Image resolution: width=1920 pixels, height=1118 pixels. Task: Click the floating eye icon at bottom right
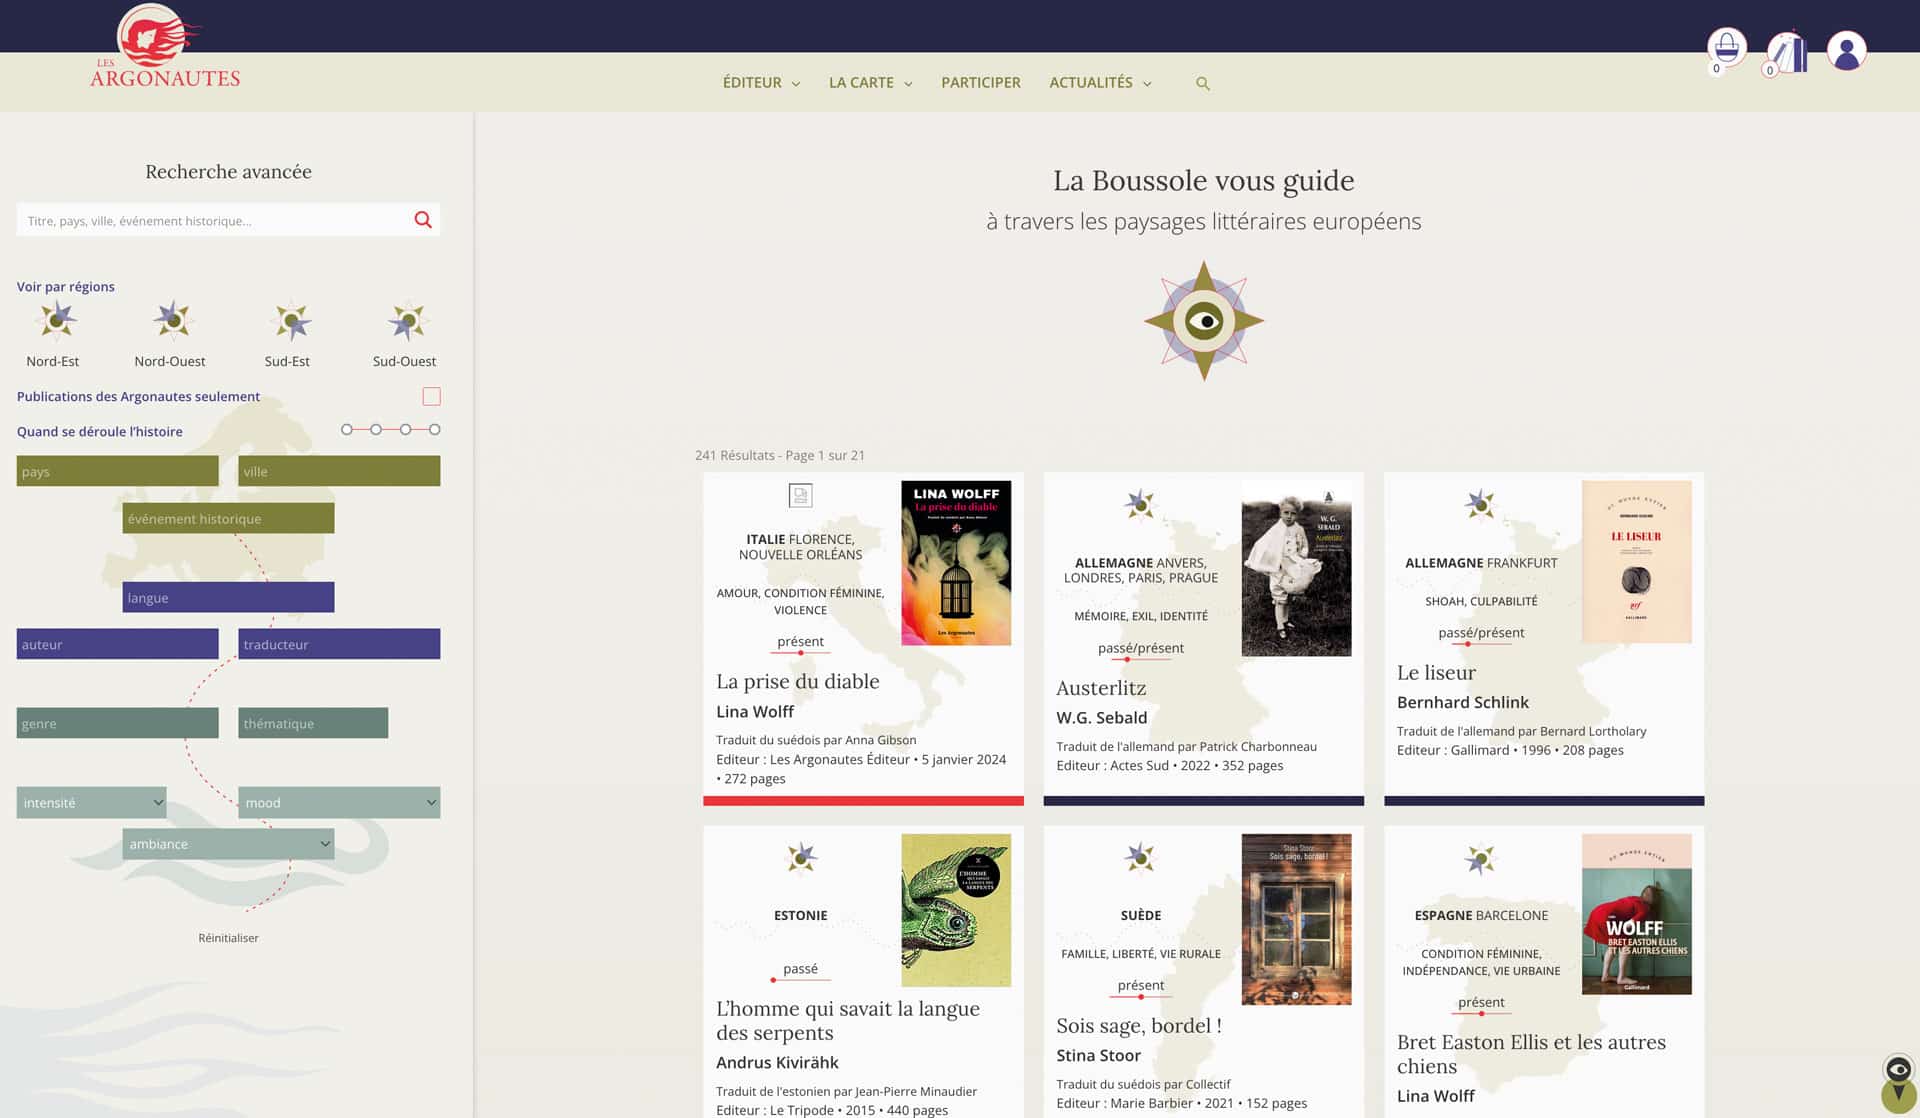coord(1898,1071)
